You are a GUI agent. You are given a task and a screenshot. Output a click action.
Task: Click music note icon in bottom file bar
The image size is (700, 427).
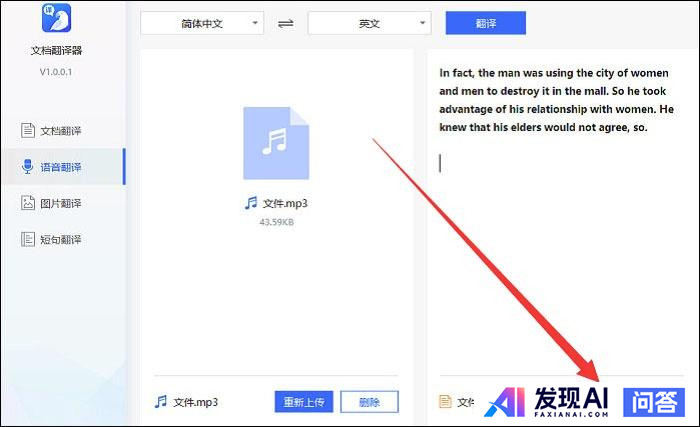point(160,402)
